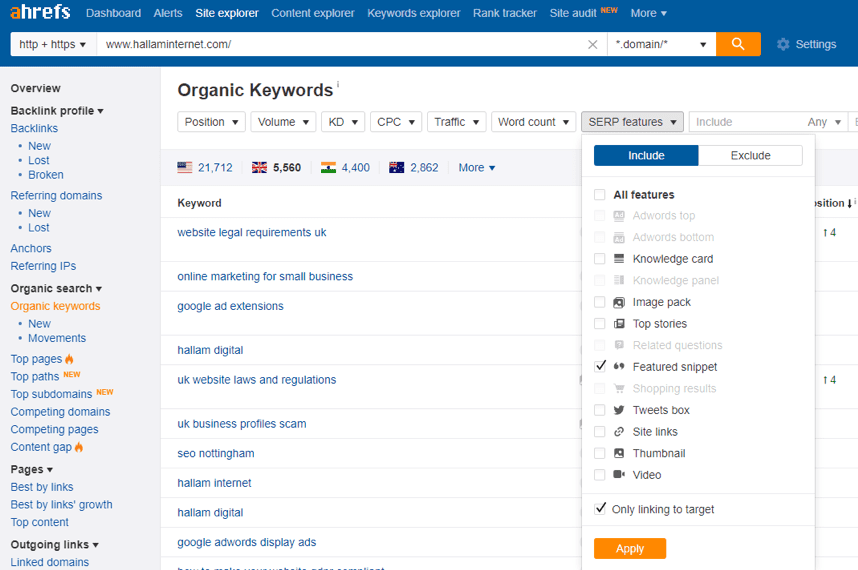The image size is (858, 570).
Task: Open the Any match dropdown
Action: (824, 122)
